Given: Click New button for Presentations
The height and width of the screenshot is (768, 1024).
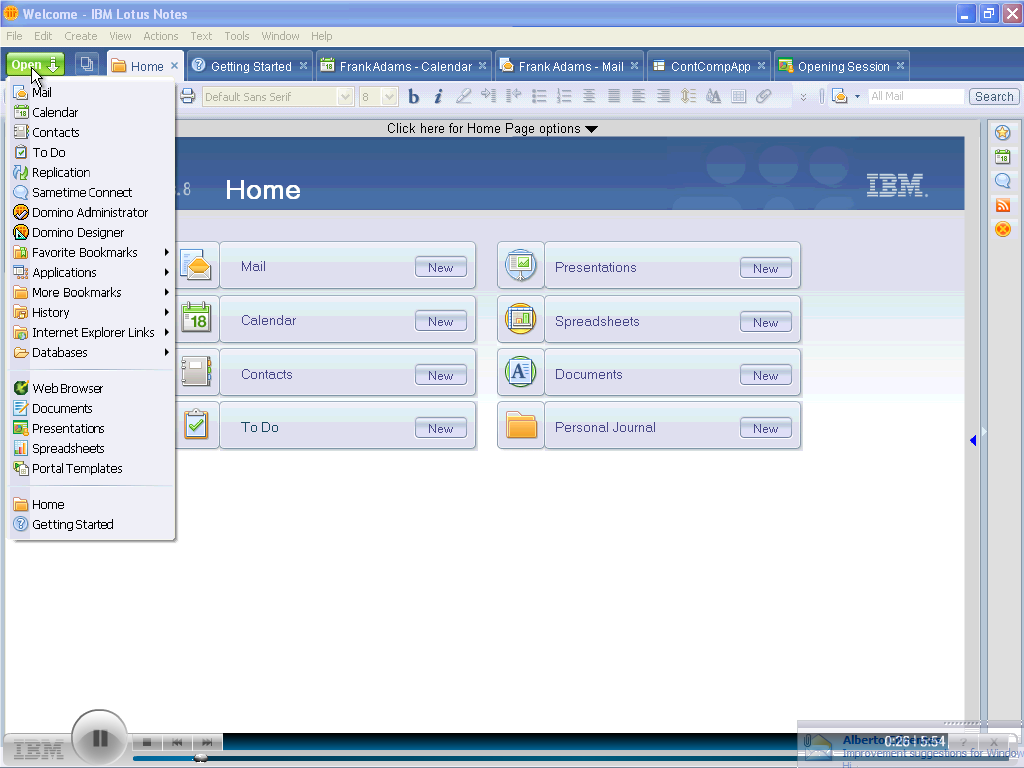Looking at the screenshot, I should coord(765,268).
